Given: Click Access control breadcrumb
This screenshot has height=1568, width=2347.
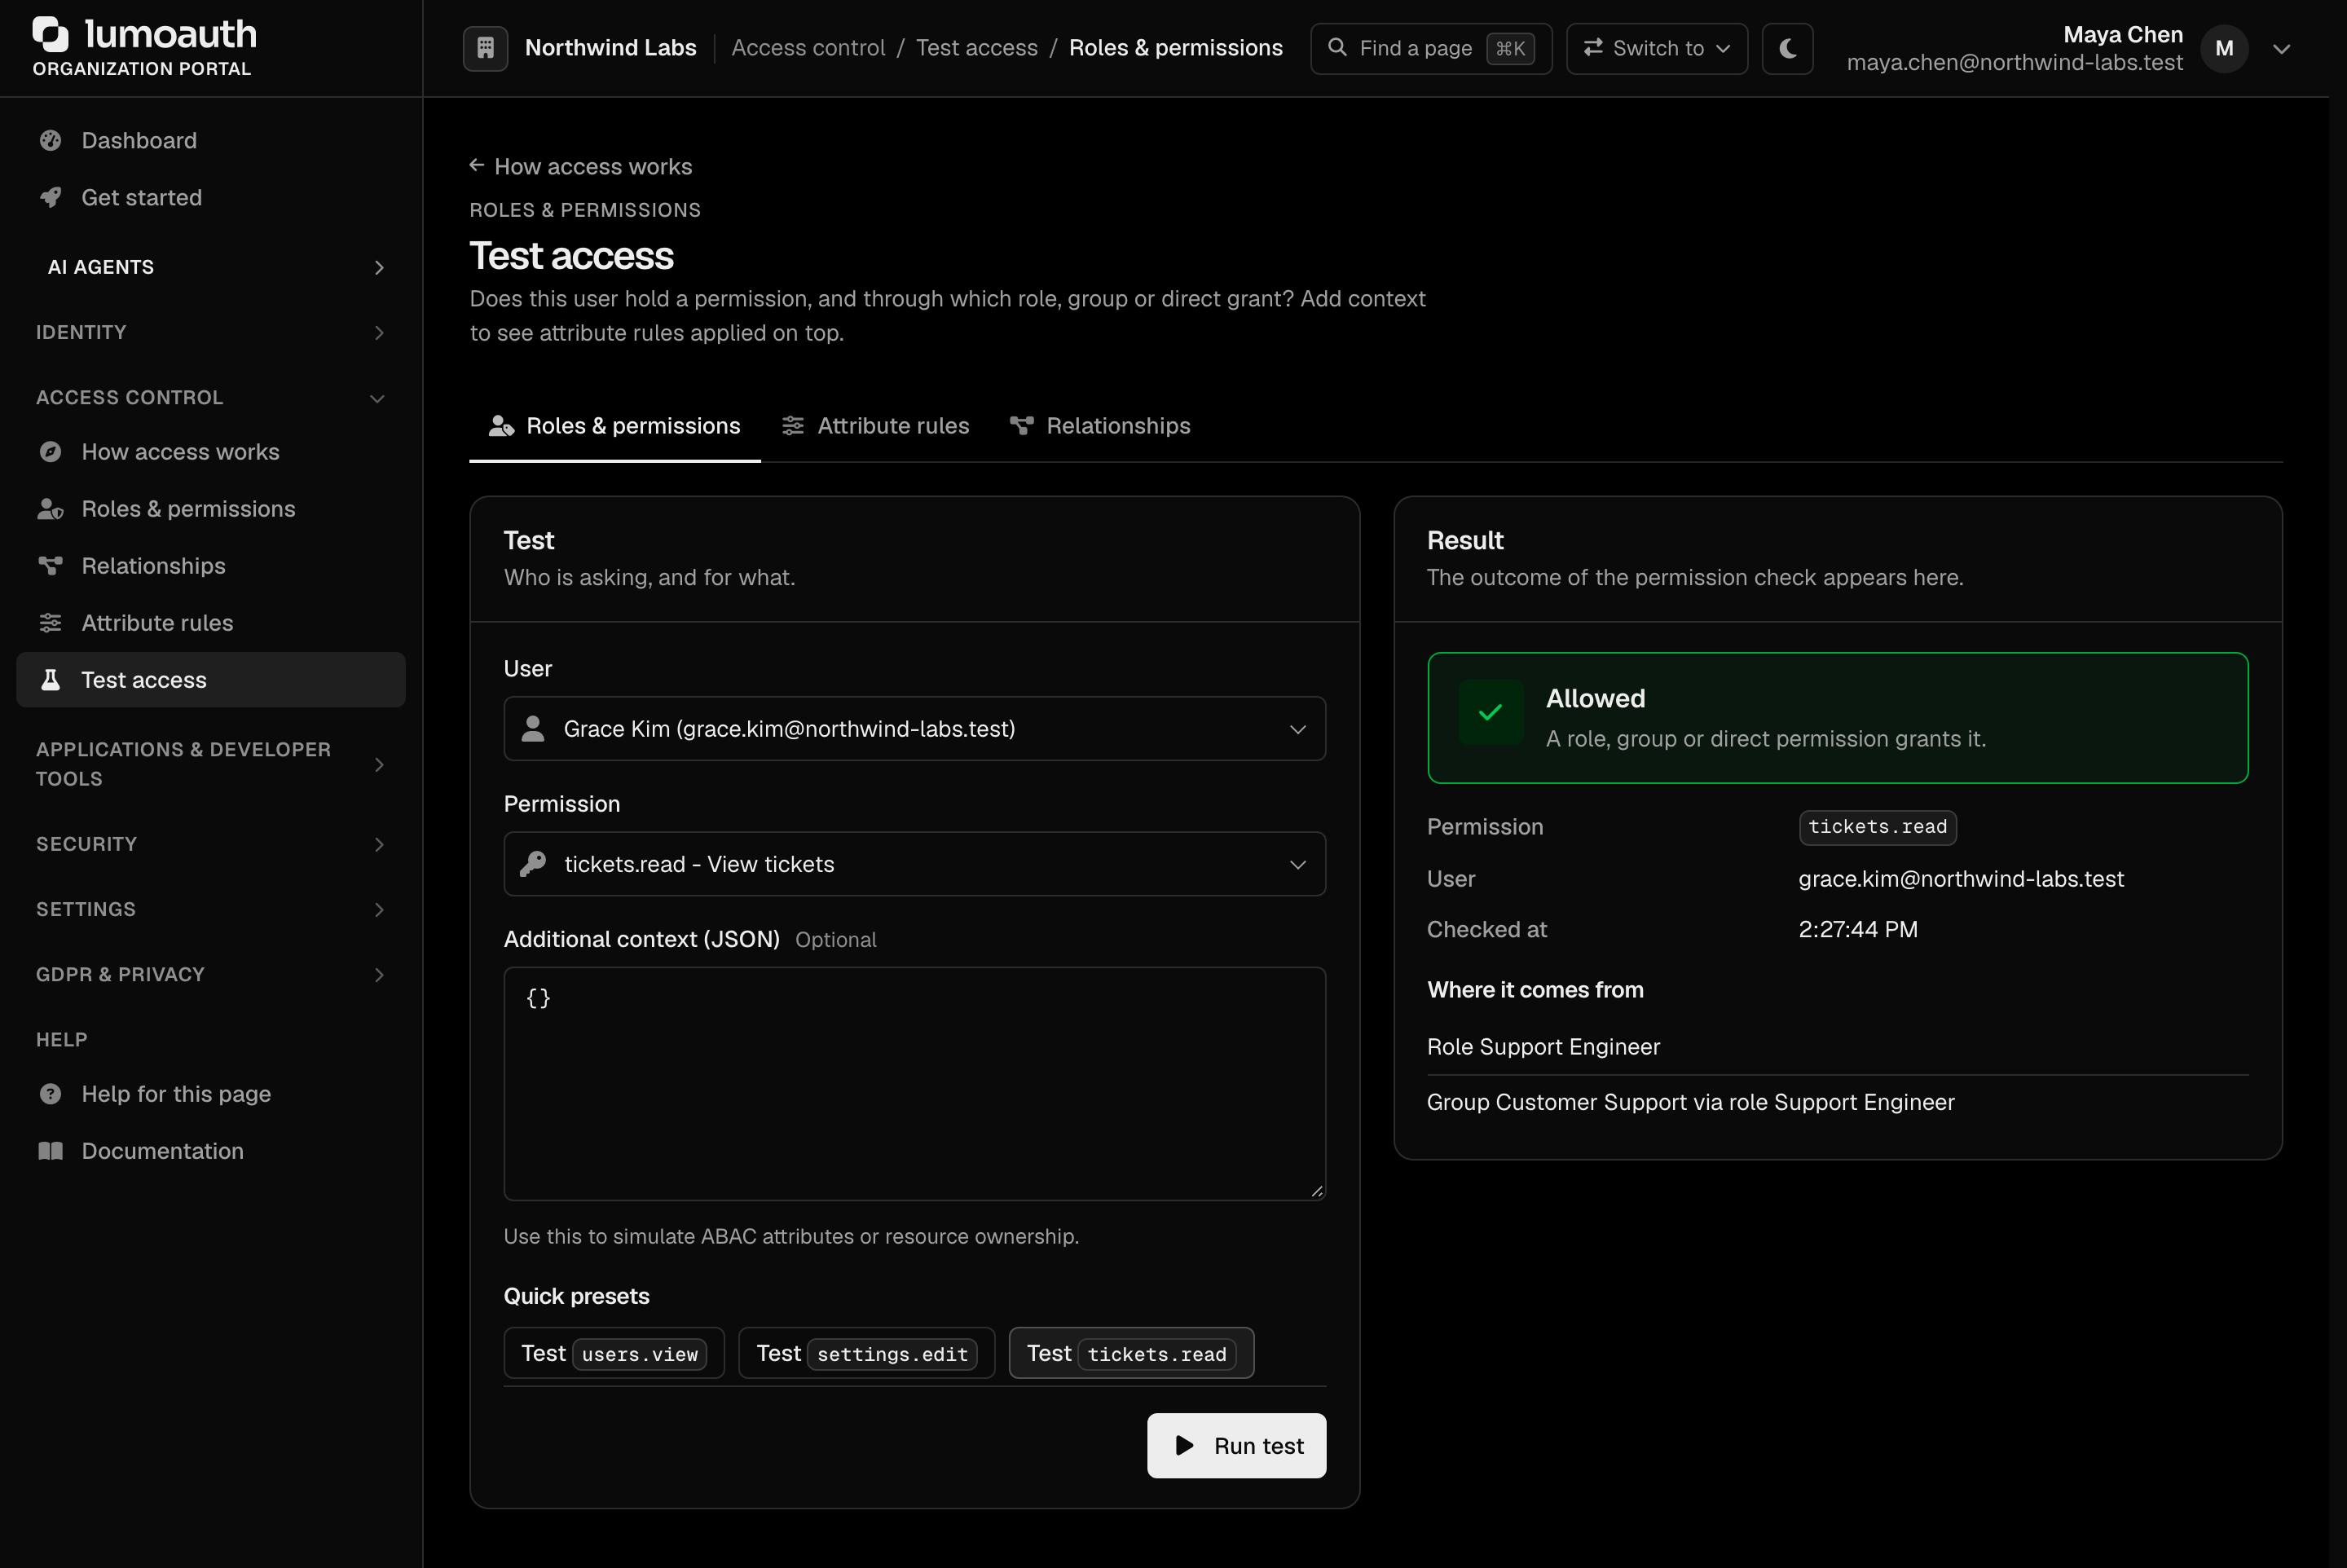Looking at the screenshot, I should point(808,48).
